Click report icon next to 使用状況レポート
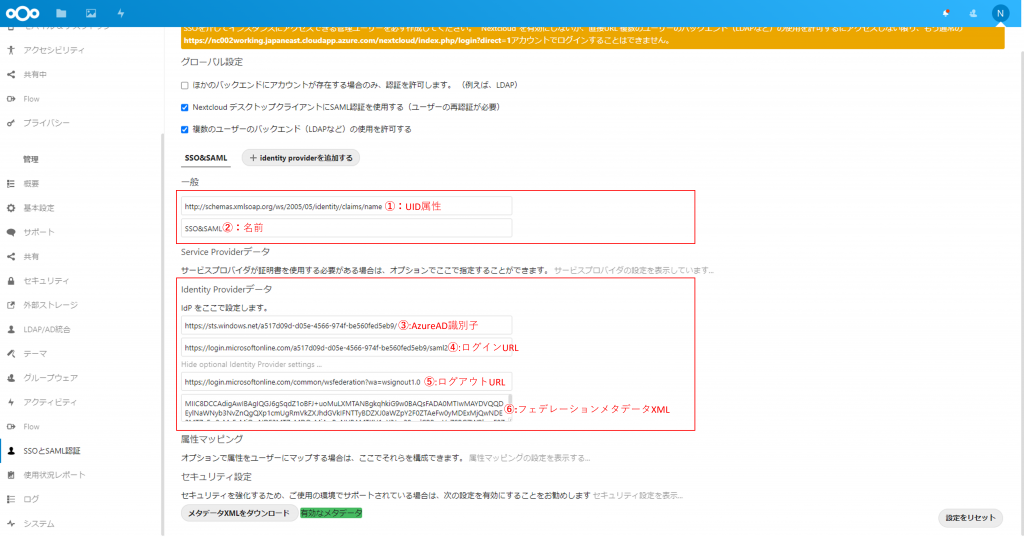 pyautogui.click(x=10, y=475)
